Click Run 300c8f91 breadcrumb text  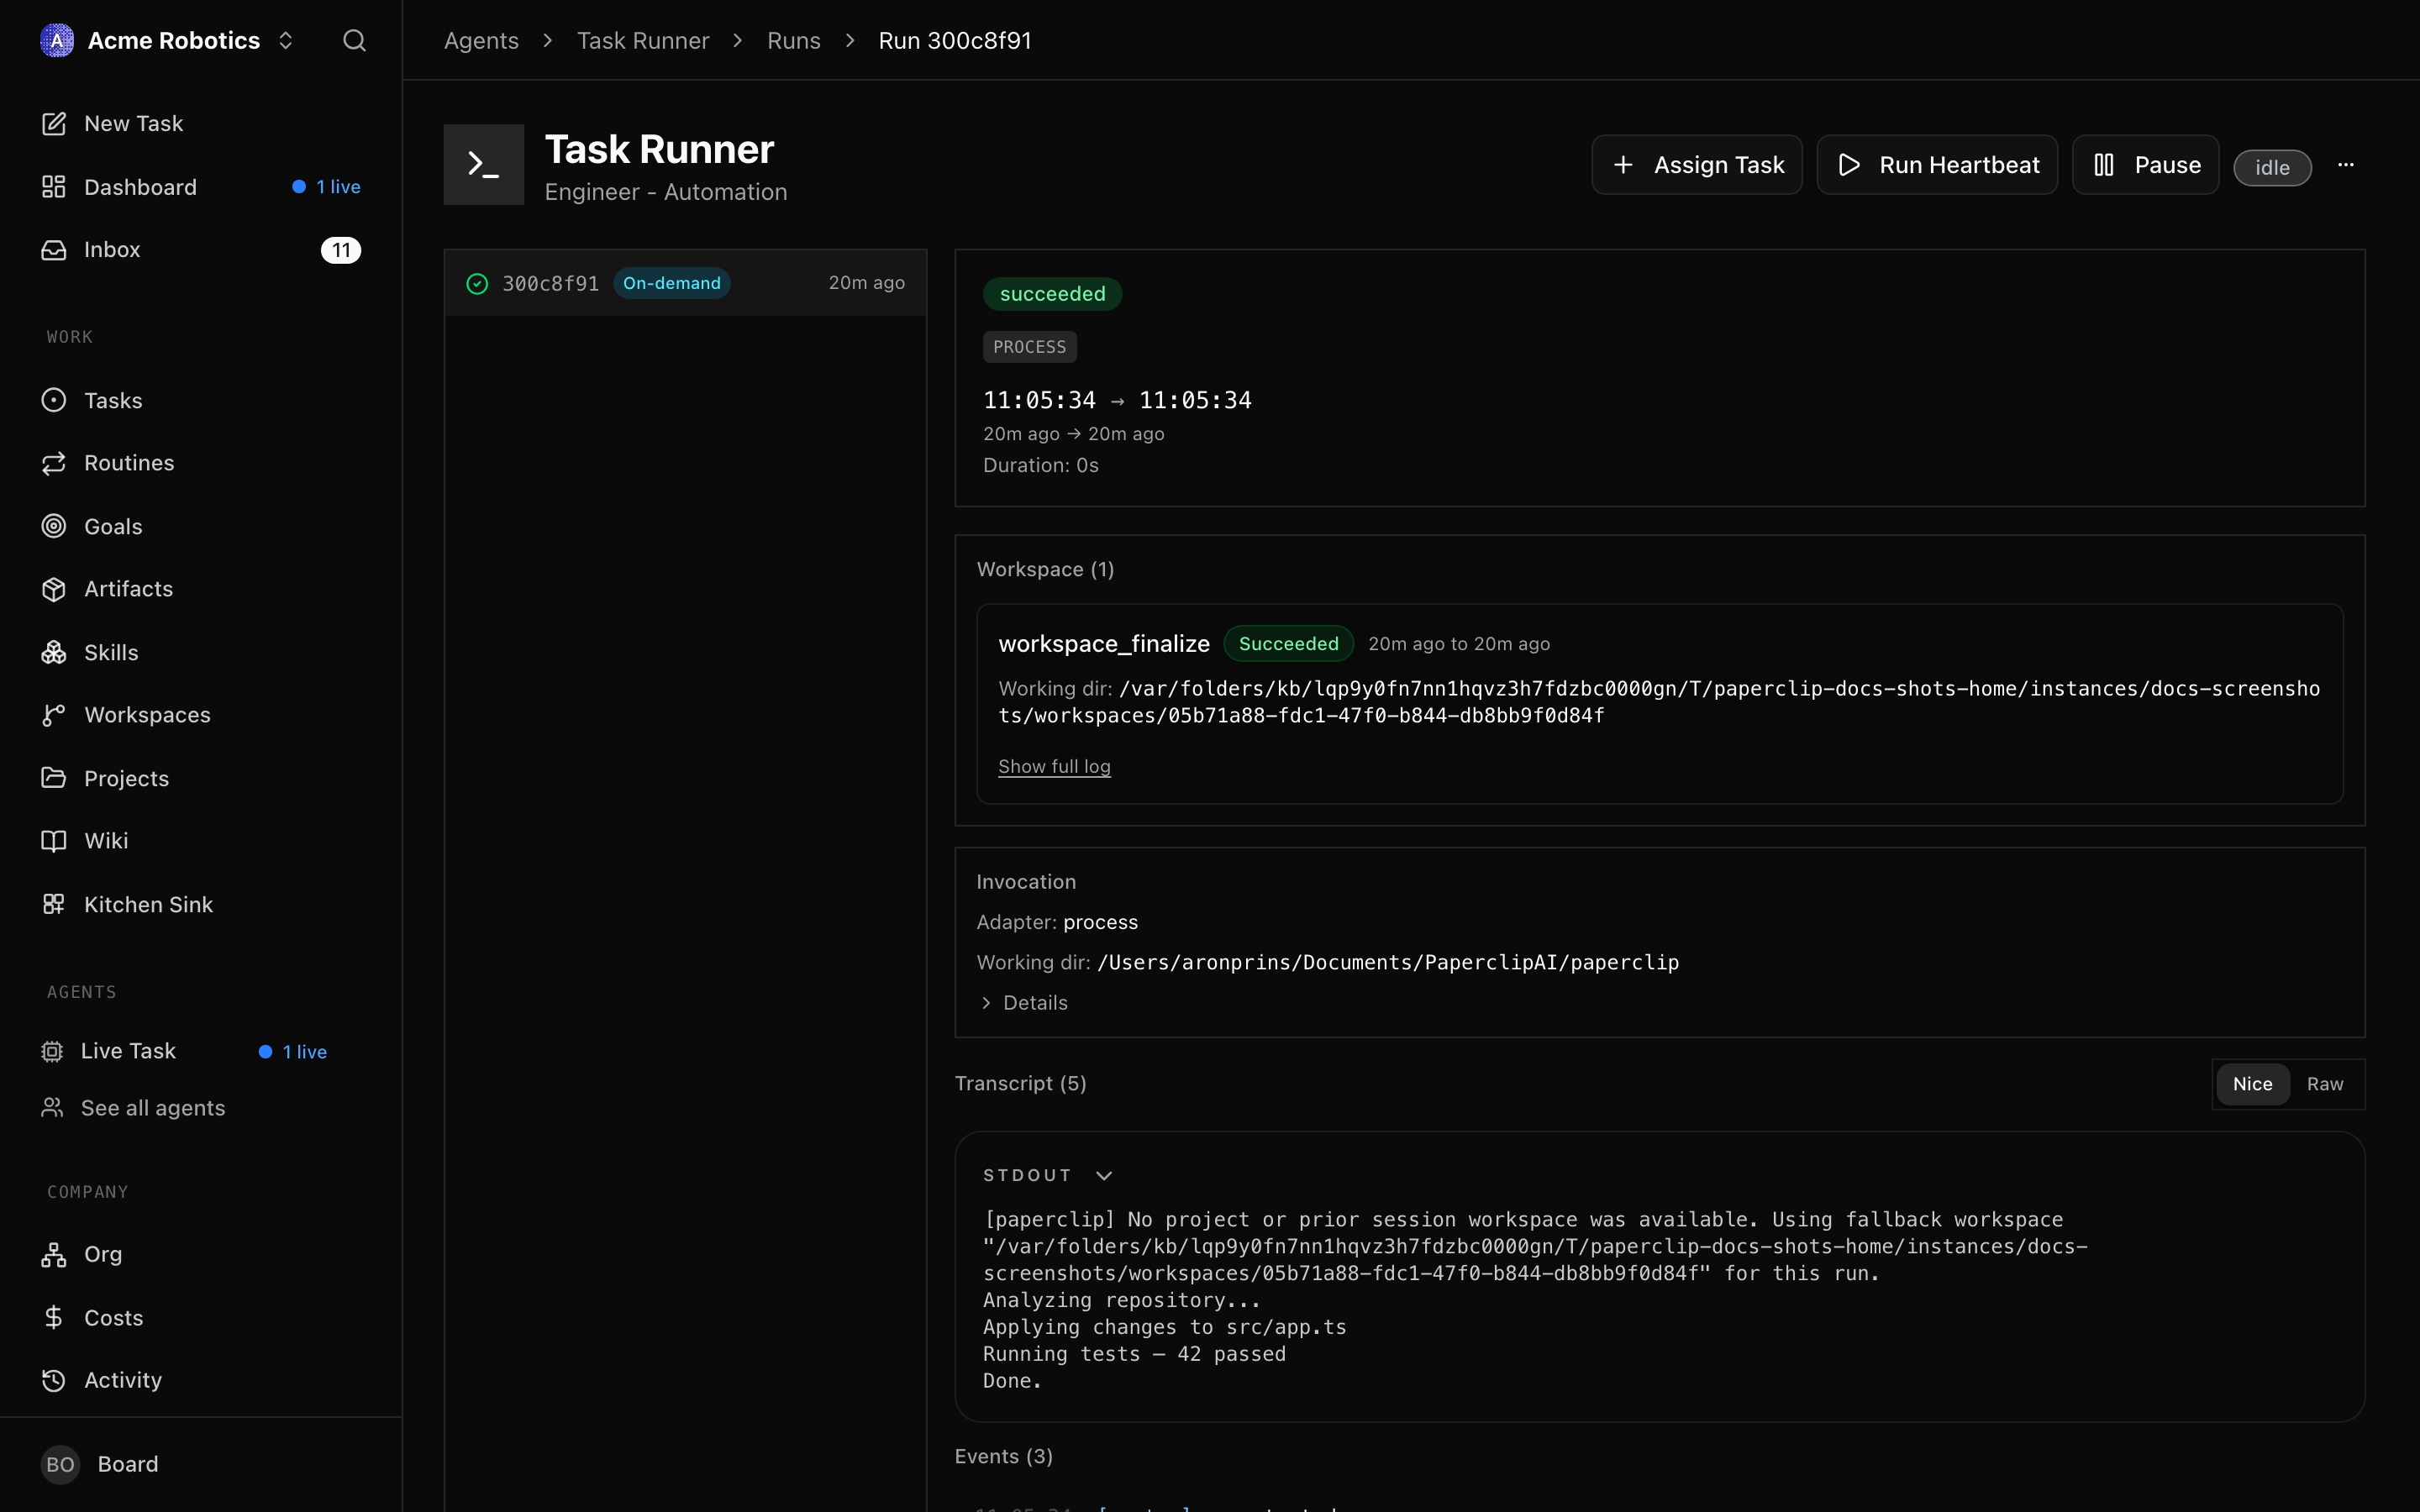click(955, 40)
